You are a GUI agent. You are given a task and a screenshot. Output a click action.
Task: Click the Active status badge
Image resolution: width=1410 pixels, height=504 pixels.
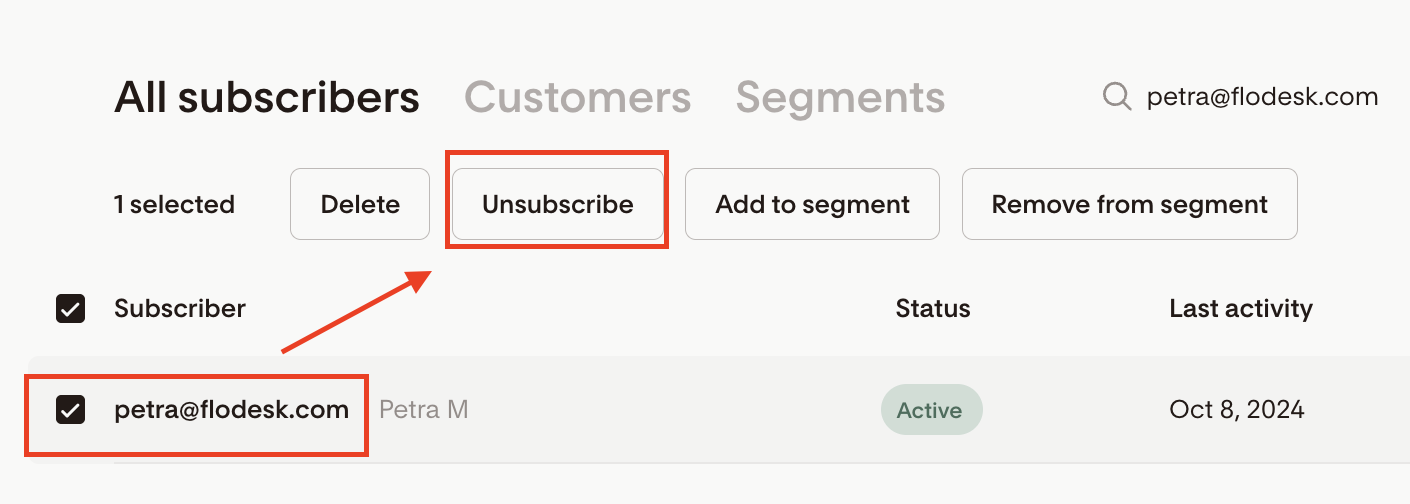pos(930,410)
